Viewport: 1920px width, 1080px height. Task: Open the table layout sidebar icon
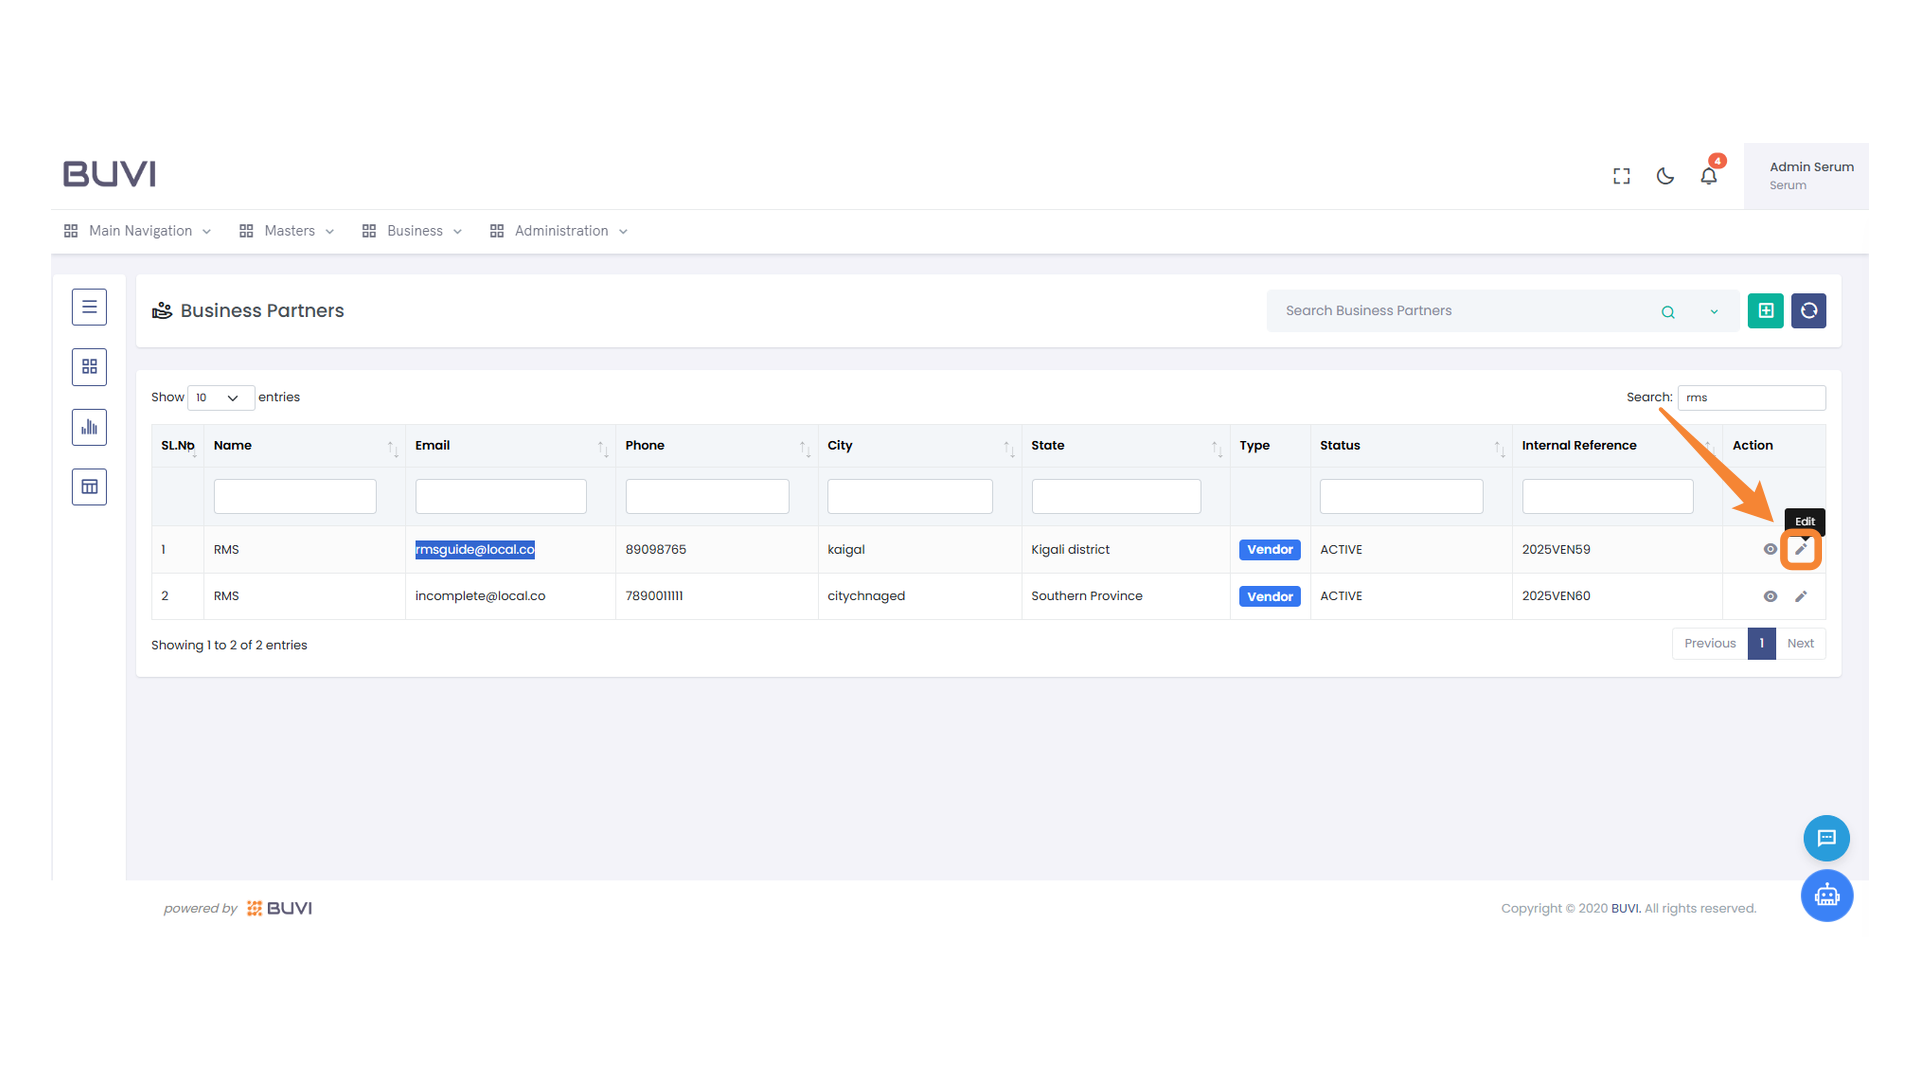[89, 487]
